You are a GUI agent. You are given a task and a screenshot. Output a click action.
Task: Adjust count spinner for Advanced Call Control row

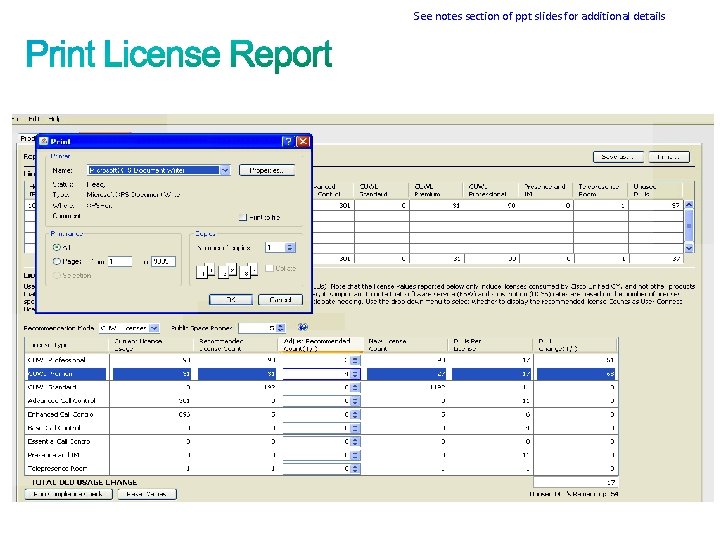point(354,401)
